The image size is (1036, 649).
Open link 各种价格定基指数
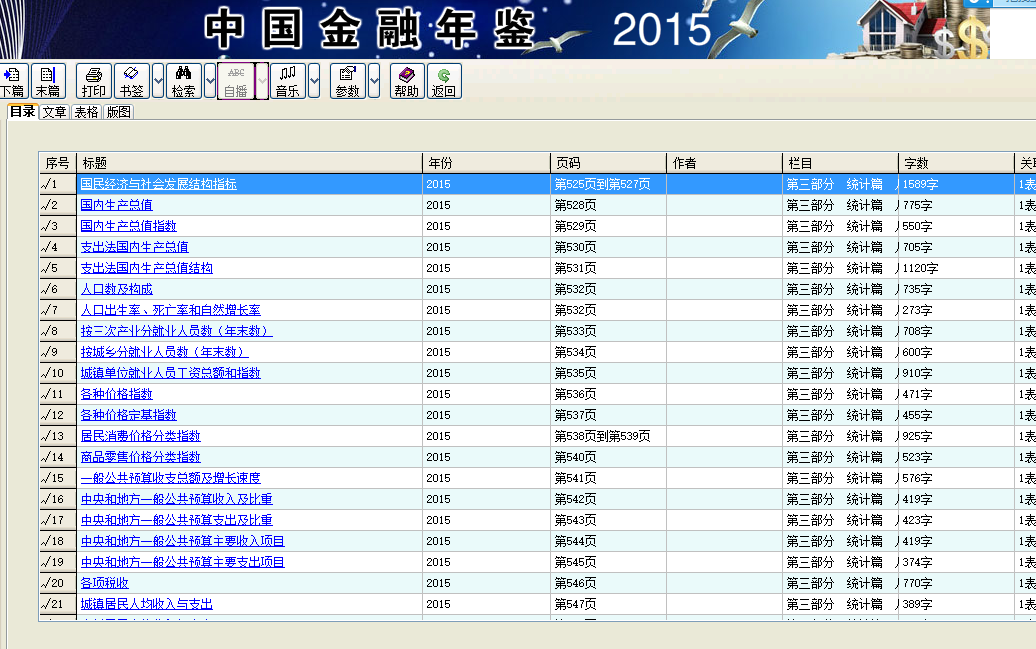(128, 415)
